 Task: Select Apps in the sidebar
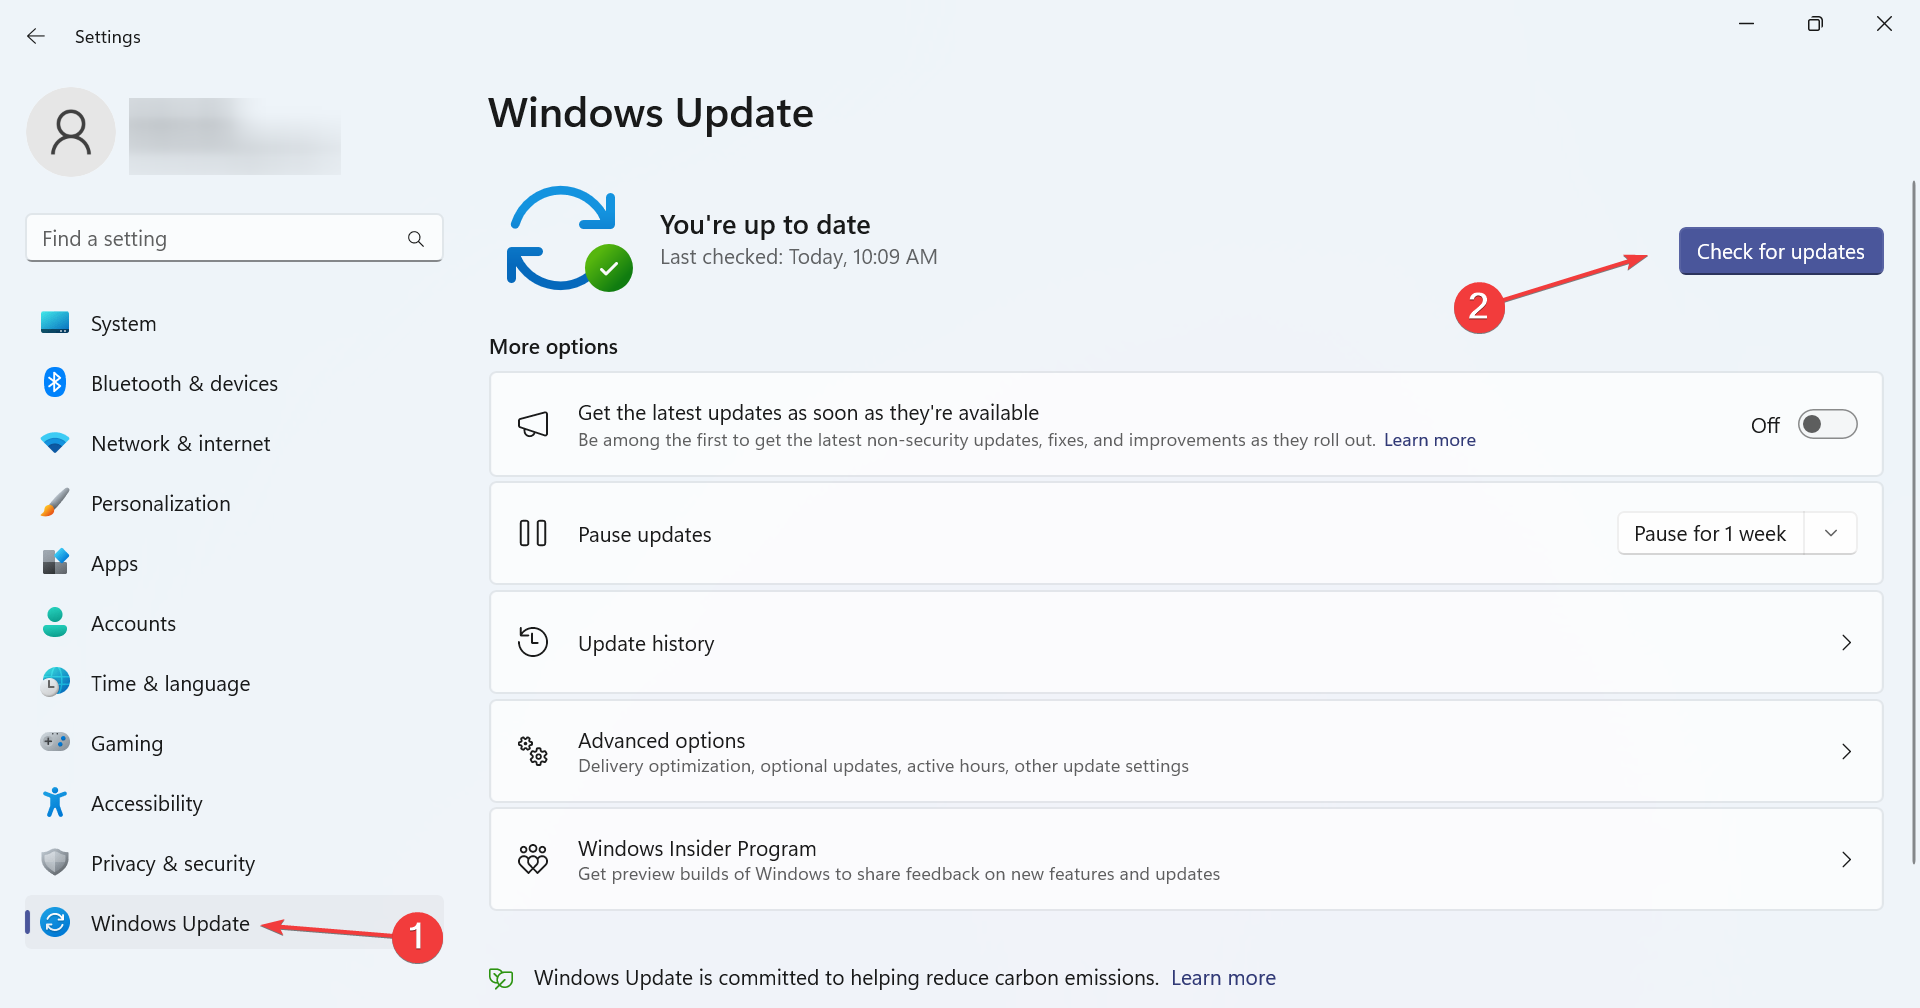click(x=234, y=563)
